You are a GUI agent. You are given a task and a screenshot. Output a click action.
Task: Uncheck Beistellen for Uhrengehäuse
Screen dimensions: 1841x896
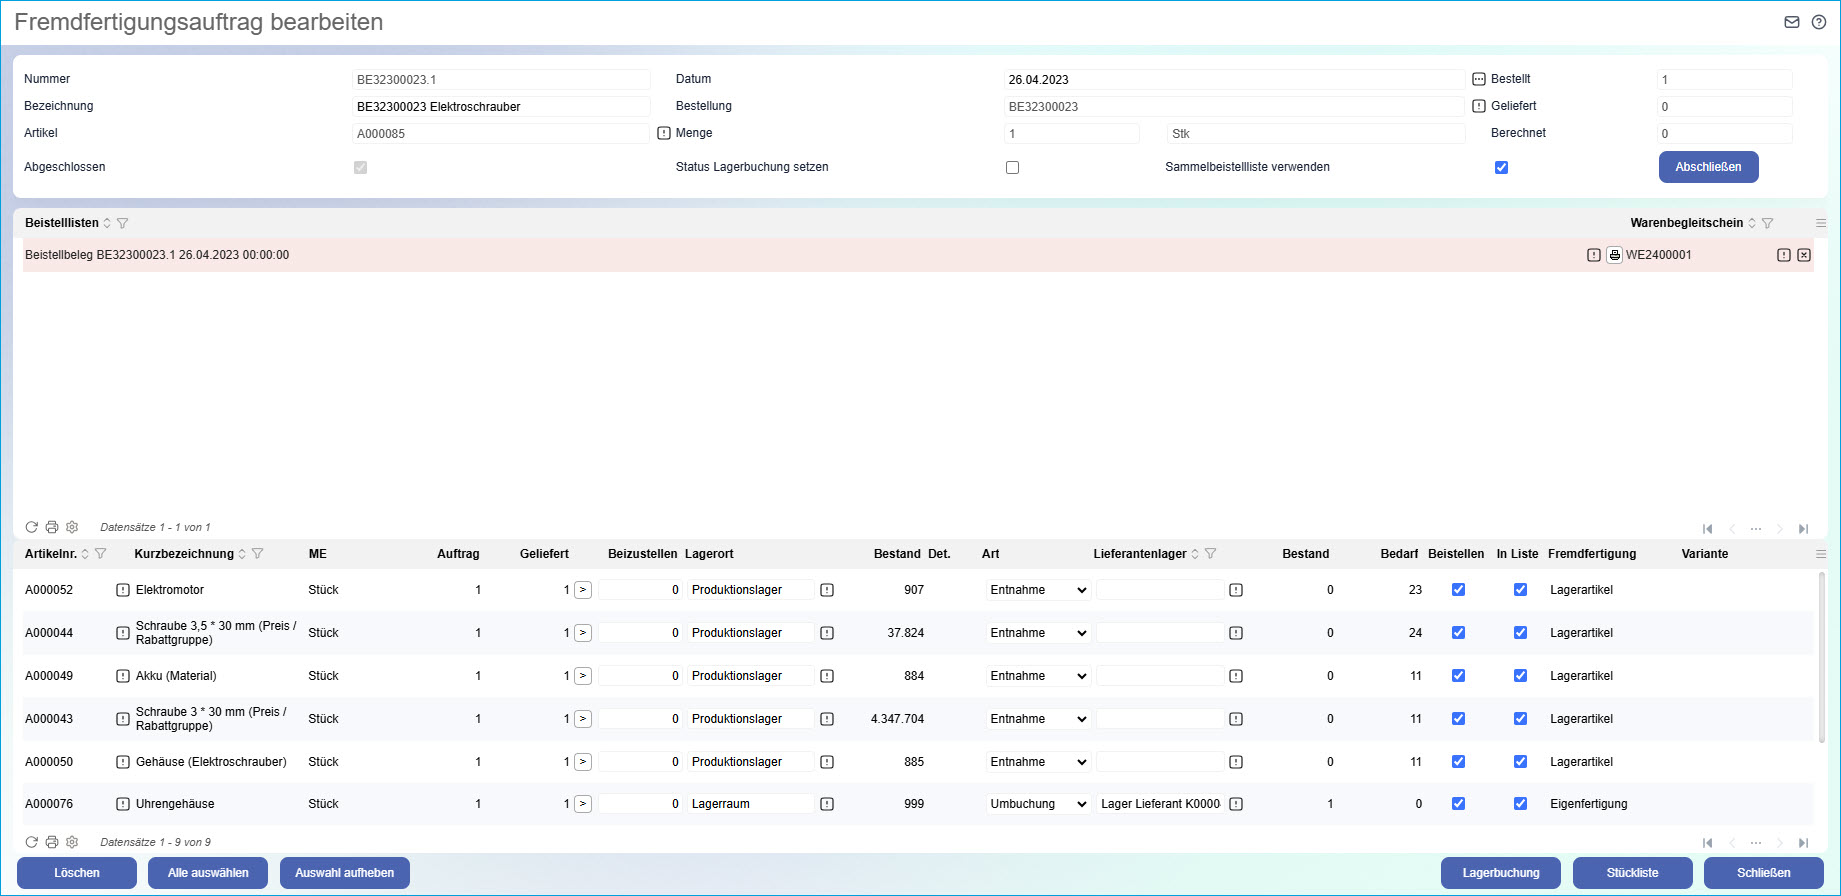click(x=1458, y=804)
